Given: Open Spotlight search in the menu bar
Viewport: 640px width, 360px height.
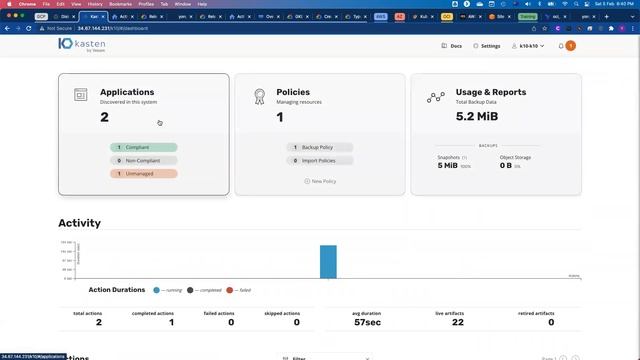Looking at the screenshot, I should [576, 4].
